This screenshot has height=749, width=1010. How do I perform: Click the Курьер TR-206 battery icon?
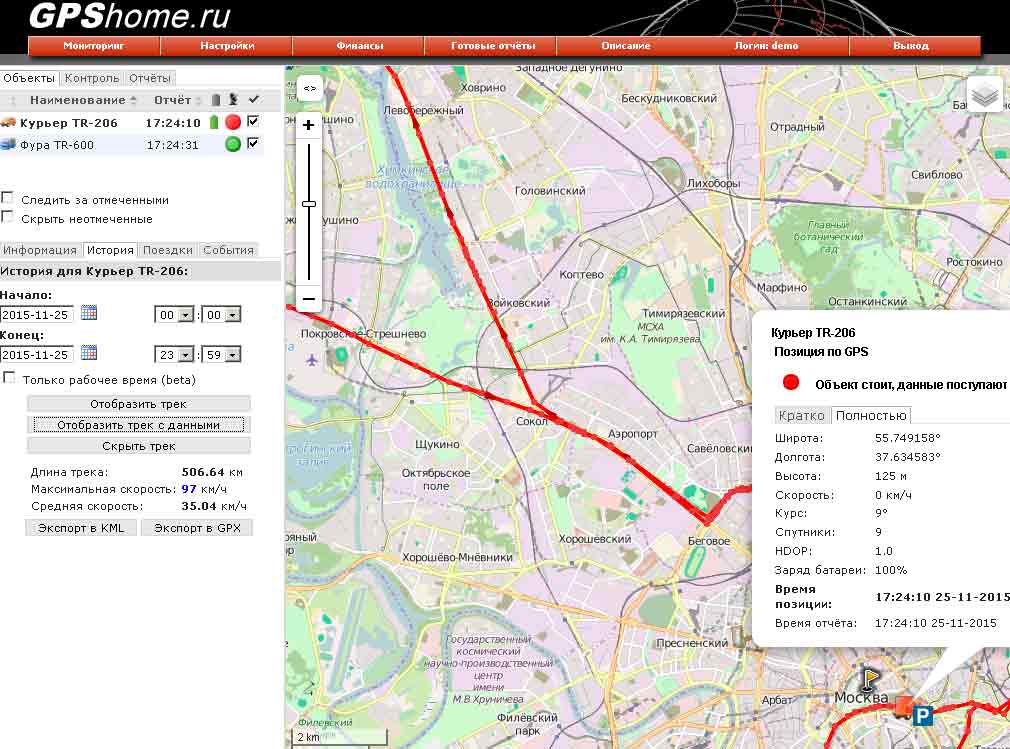coord(214,122)
